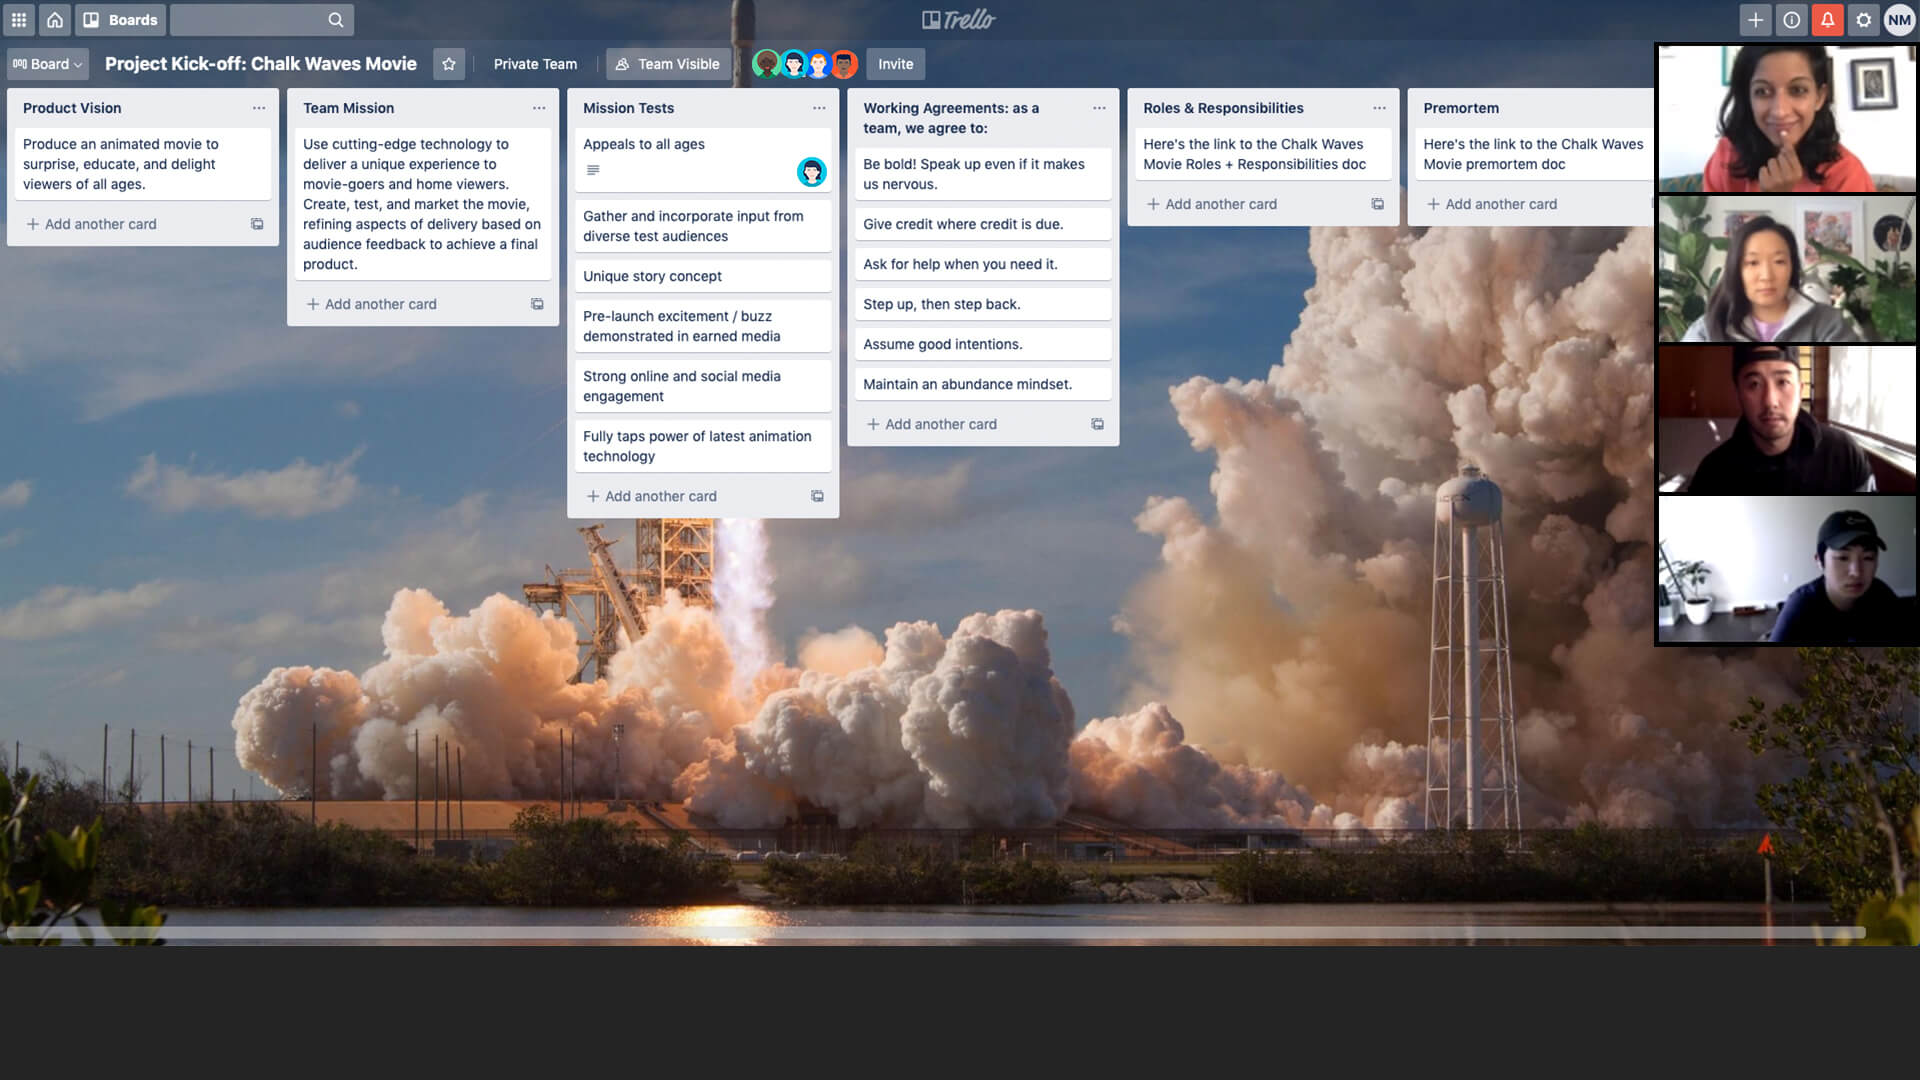This screenshot has width=1920, height=1080.
Task: Click the star to favorite this board
Action: [448, 62]
